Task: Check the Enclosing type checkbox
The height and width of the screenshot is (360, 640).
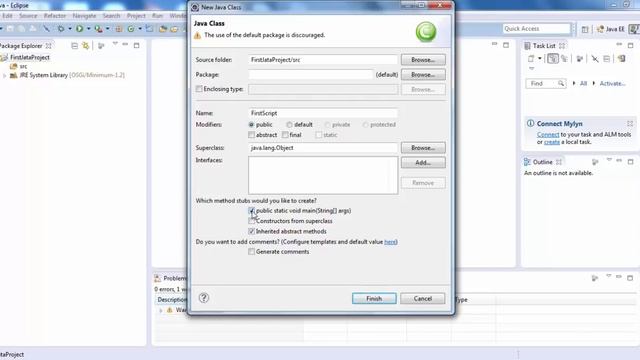Action: pos(199,89)
